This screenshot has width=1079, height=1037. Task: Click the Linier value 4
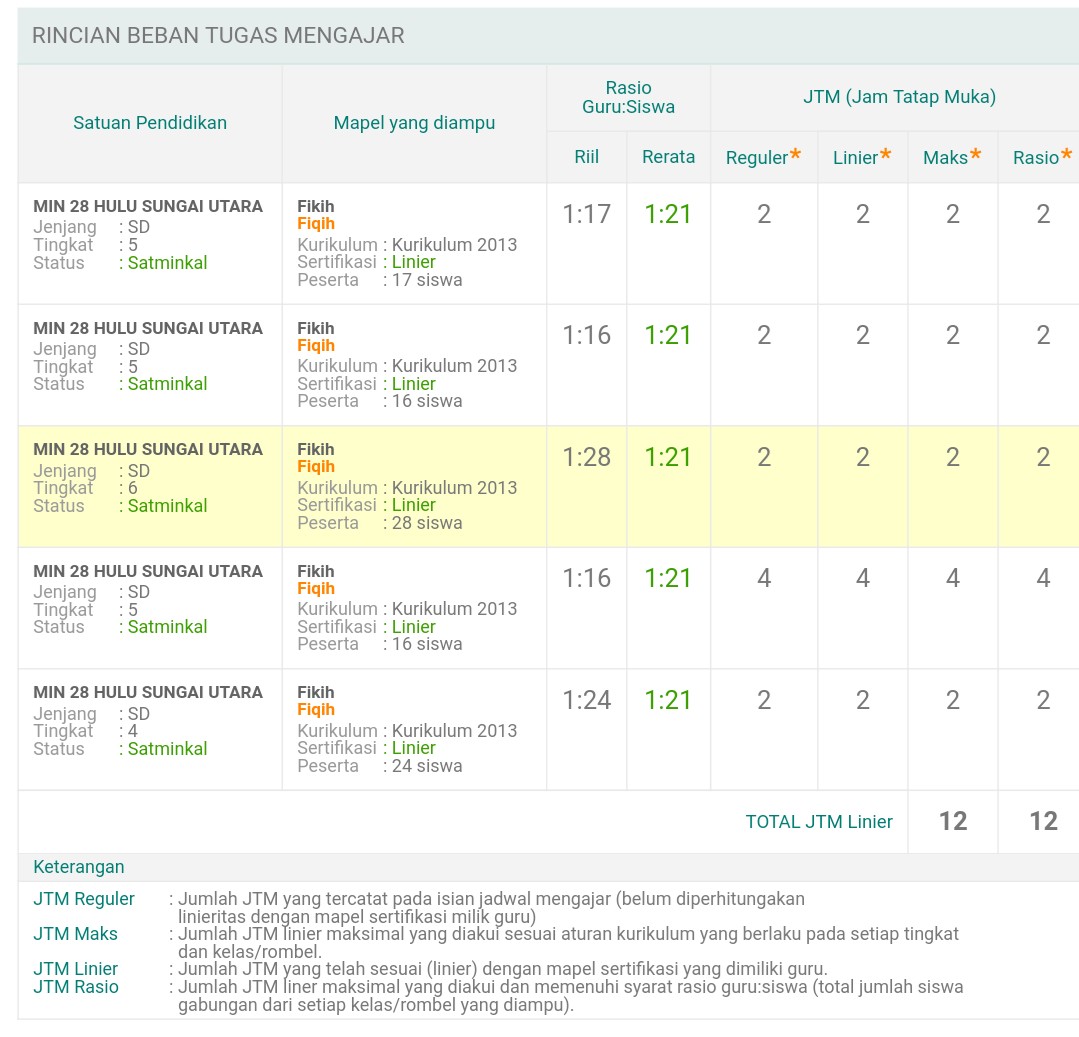tap(863, 578)
